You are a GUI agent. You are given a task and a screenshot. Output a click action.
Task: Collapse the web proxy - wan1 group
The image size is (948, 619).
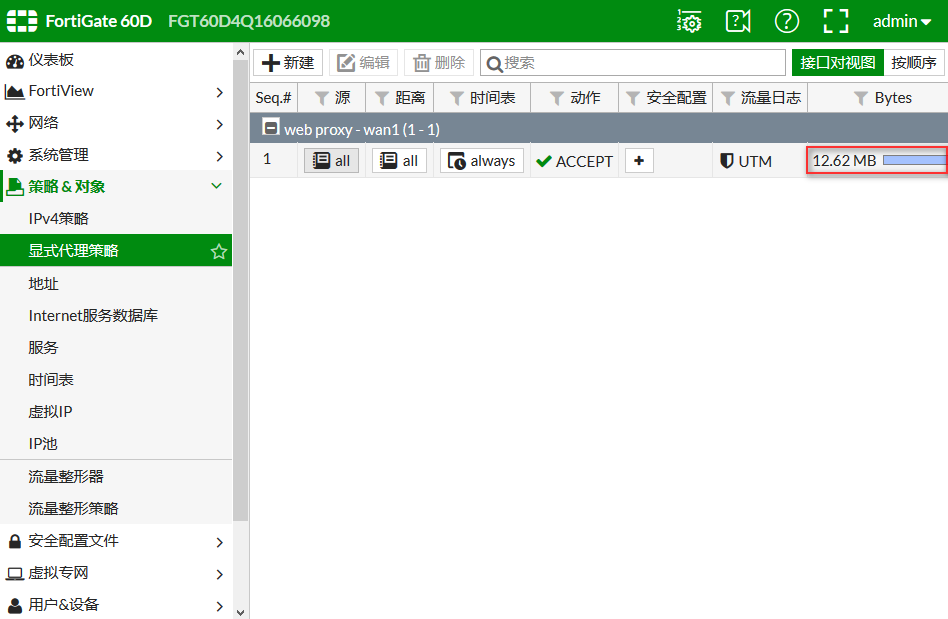pos(271,128)
